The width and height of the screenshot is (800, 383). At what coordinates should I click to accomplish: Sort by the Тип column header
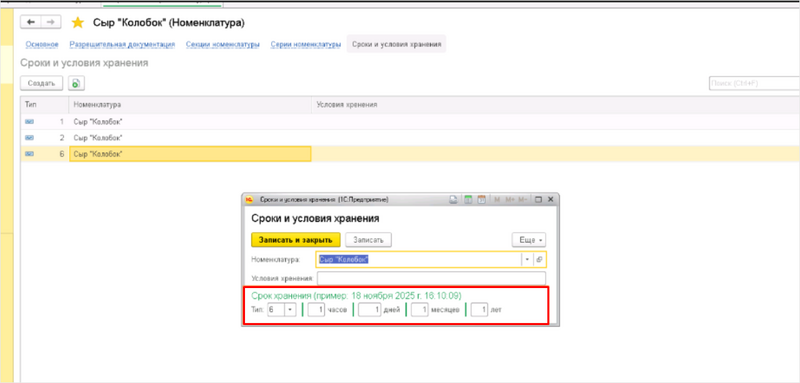[44, 105]
